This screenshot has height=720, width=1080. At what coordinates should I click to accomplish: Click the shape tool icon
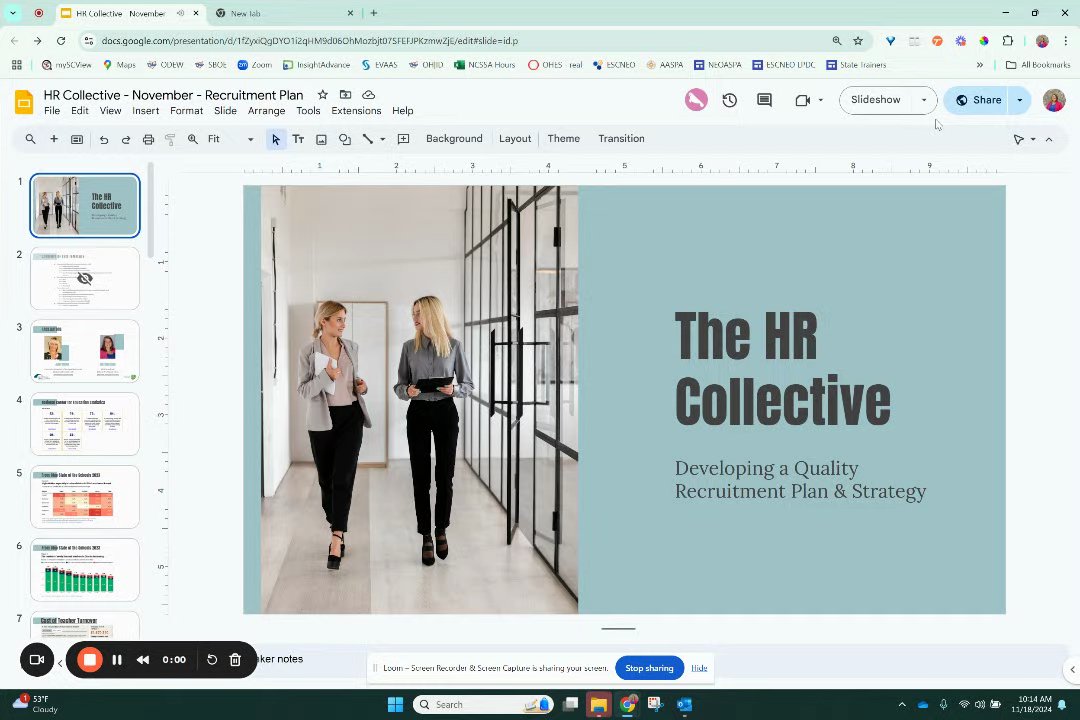coord(344,139)
